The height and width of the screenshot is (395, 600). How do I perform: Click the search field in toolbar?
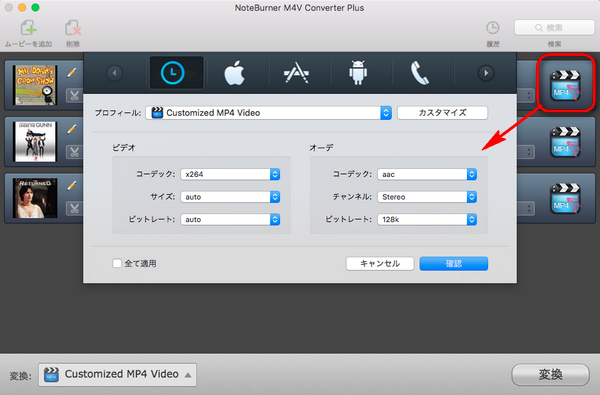click(x=554, y=28)
